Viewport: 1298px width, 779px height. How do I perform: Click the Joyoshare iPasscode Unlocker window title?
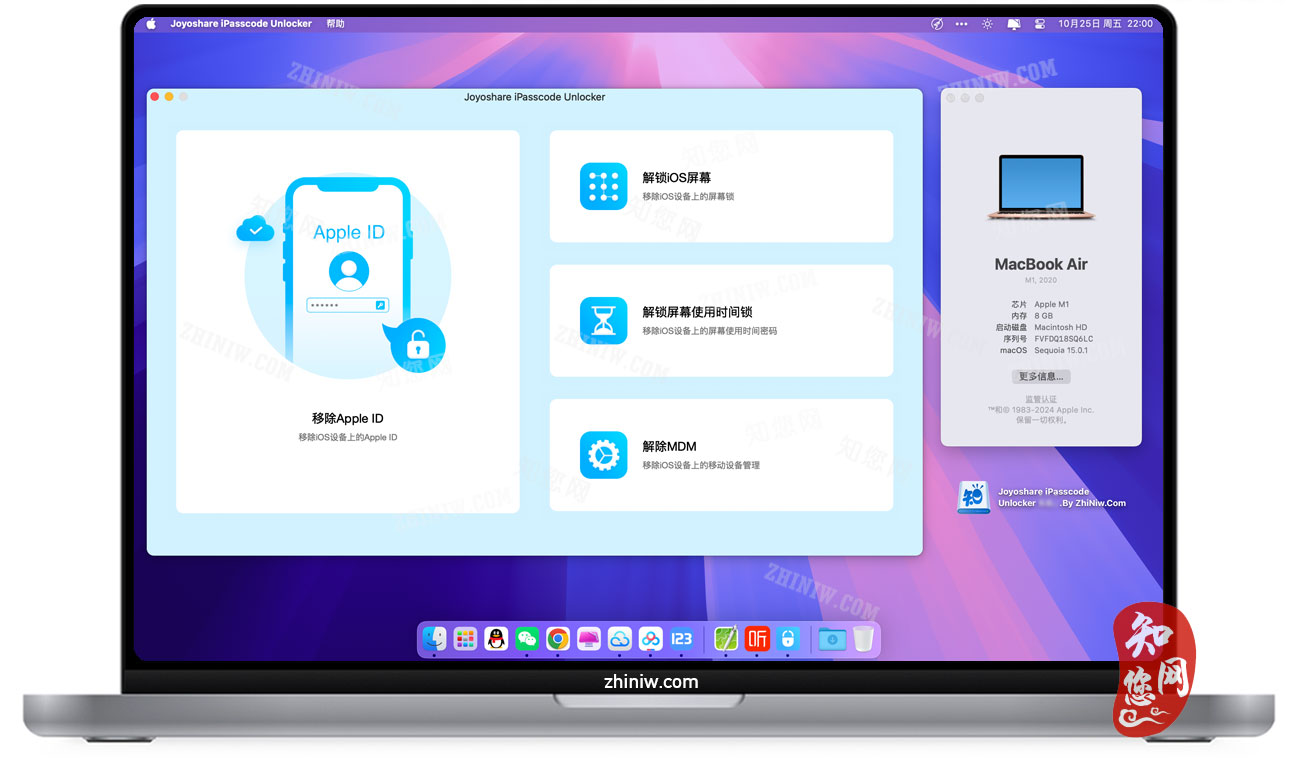click(534, 97)
